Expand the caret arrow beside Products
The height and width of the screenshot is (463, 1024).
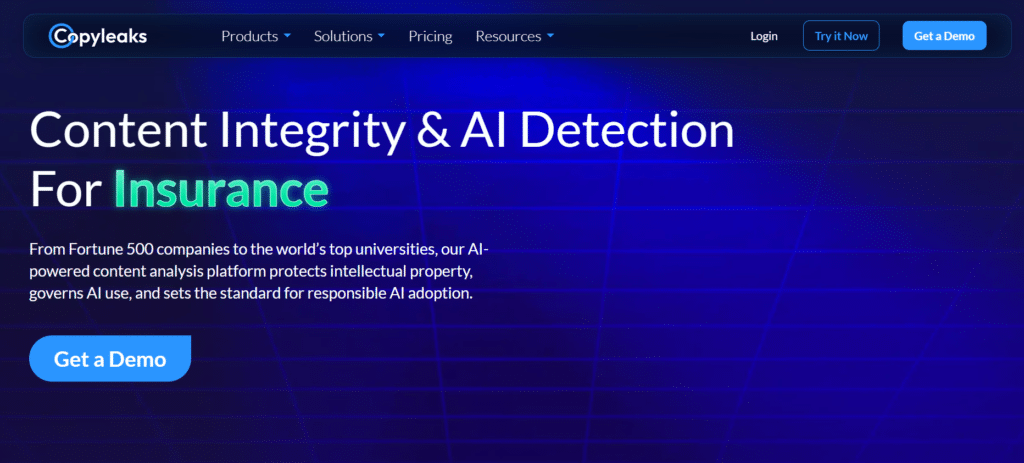click(288, 36)
